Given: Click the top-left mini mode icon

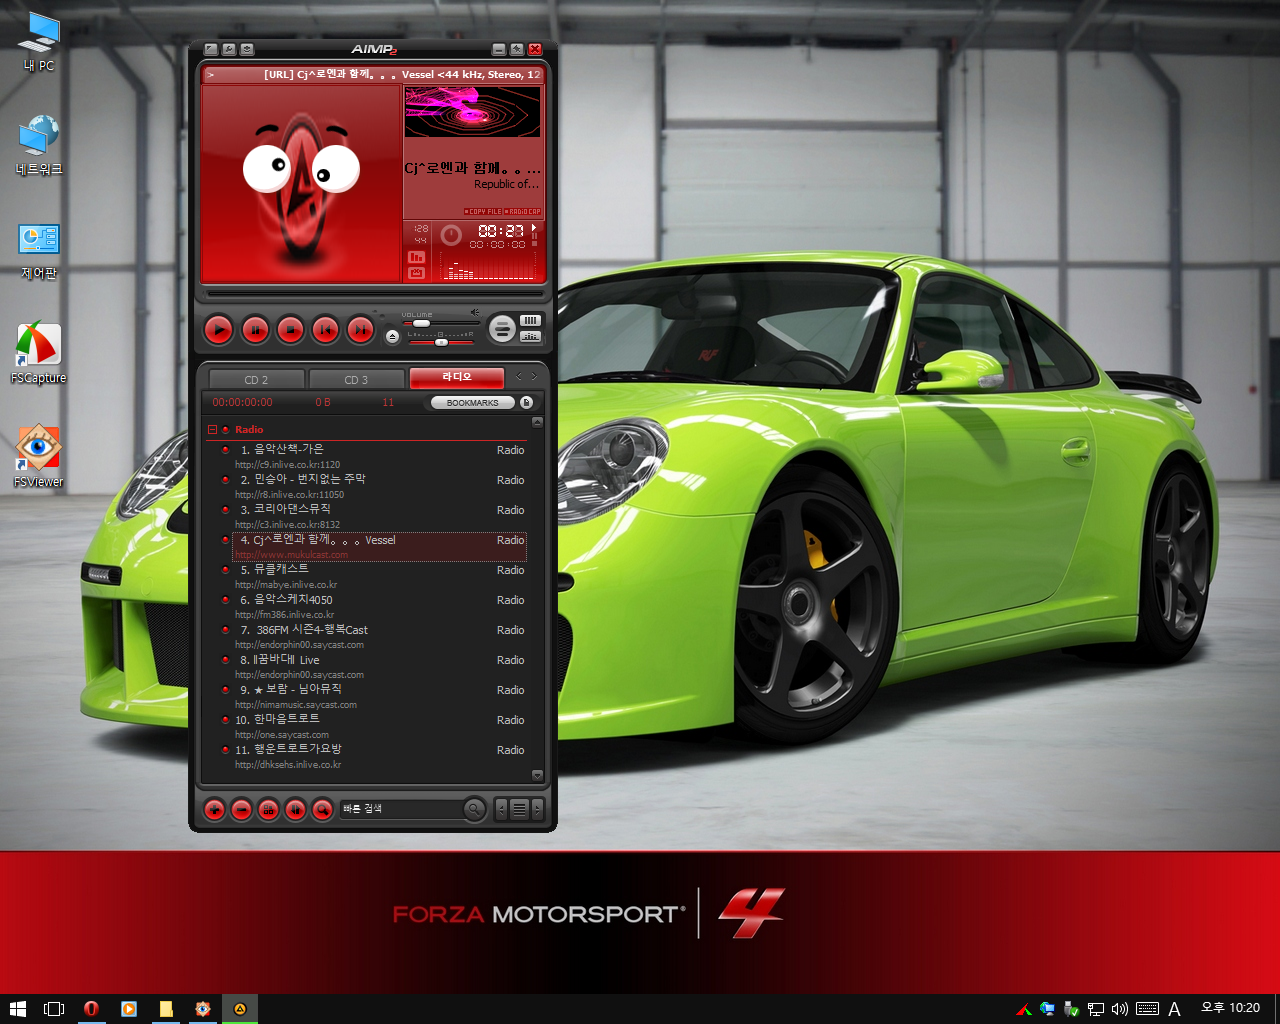Looking at the screenshot, I should pyautogui.click(x=211, y=49).
